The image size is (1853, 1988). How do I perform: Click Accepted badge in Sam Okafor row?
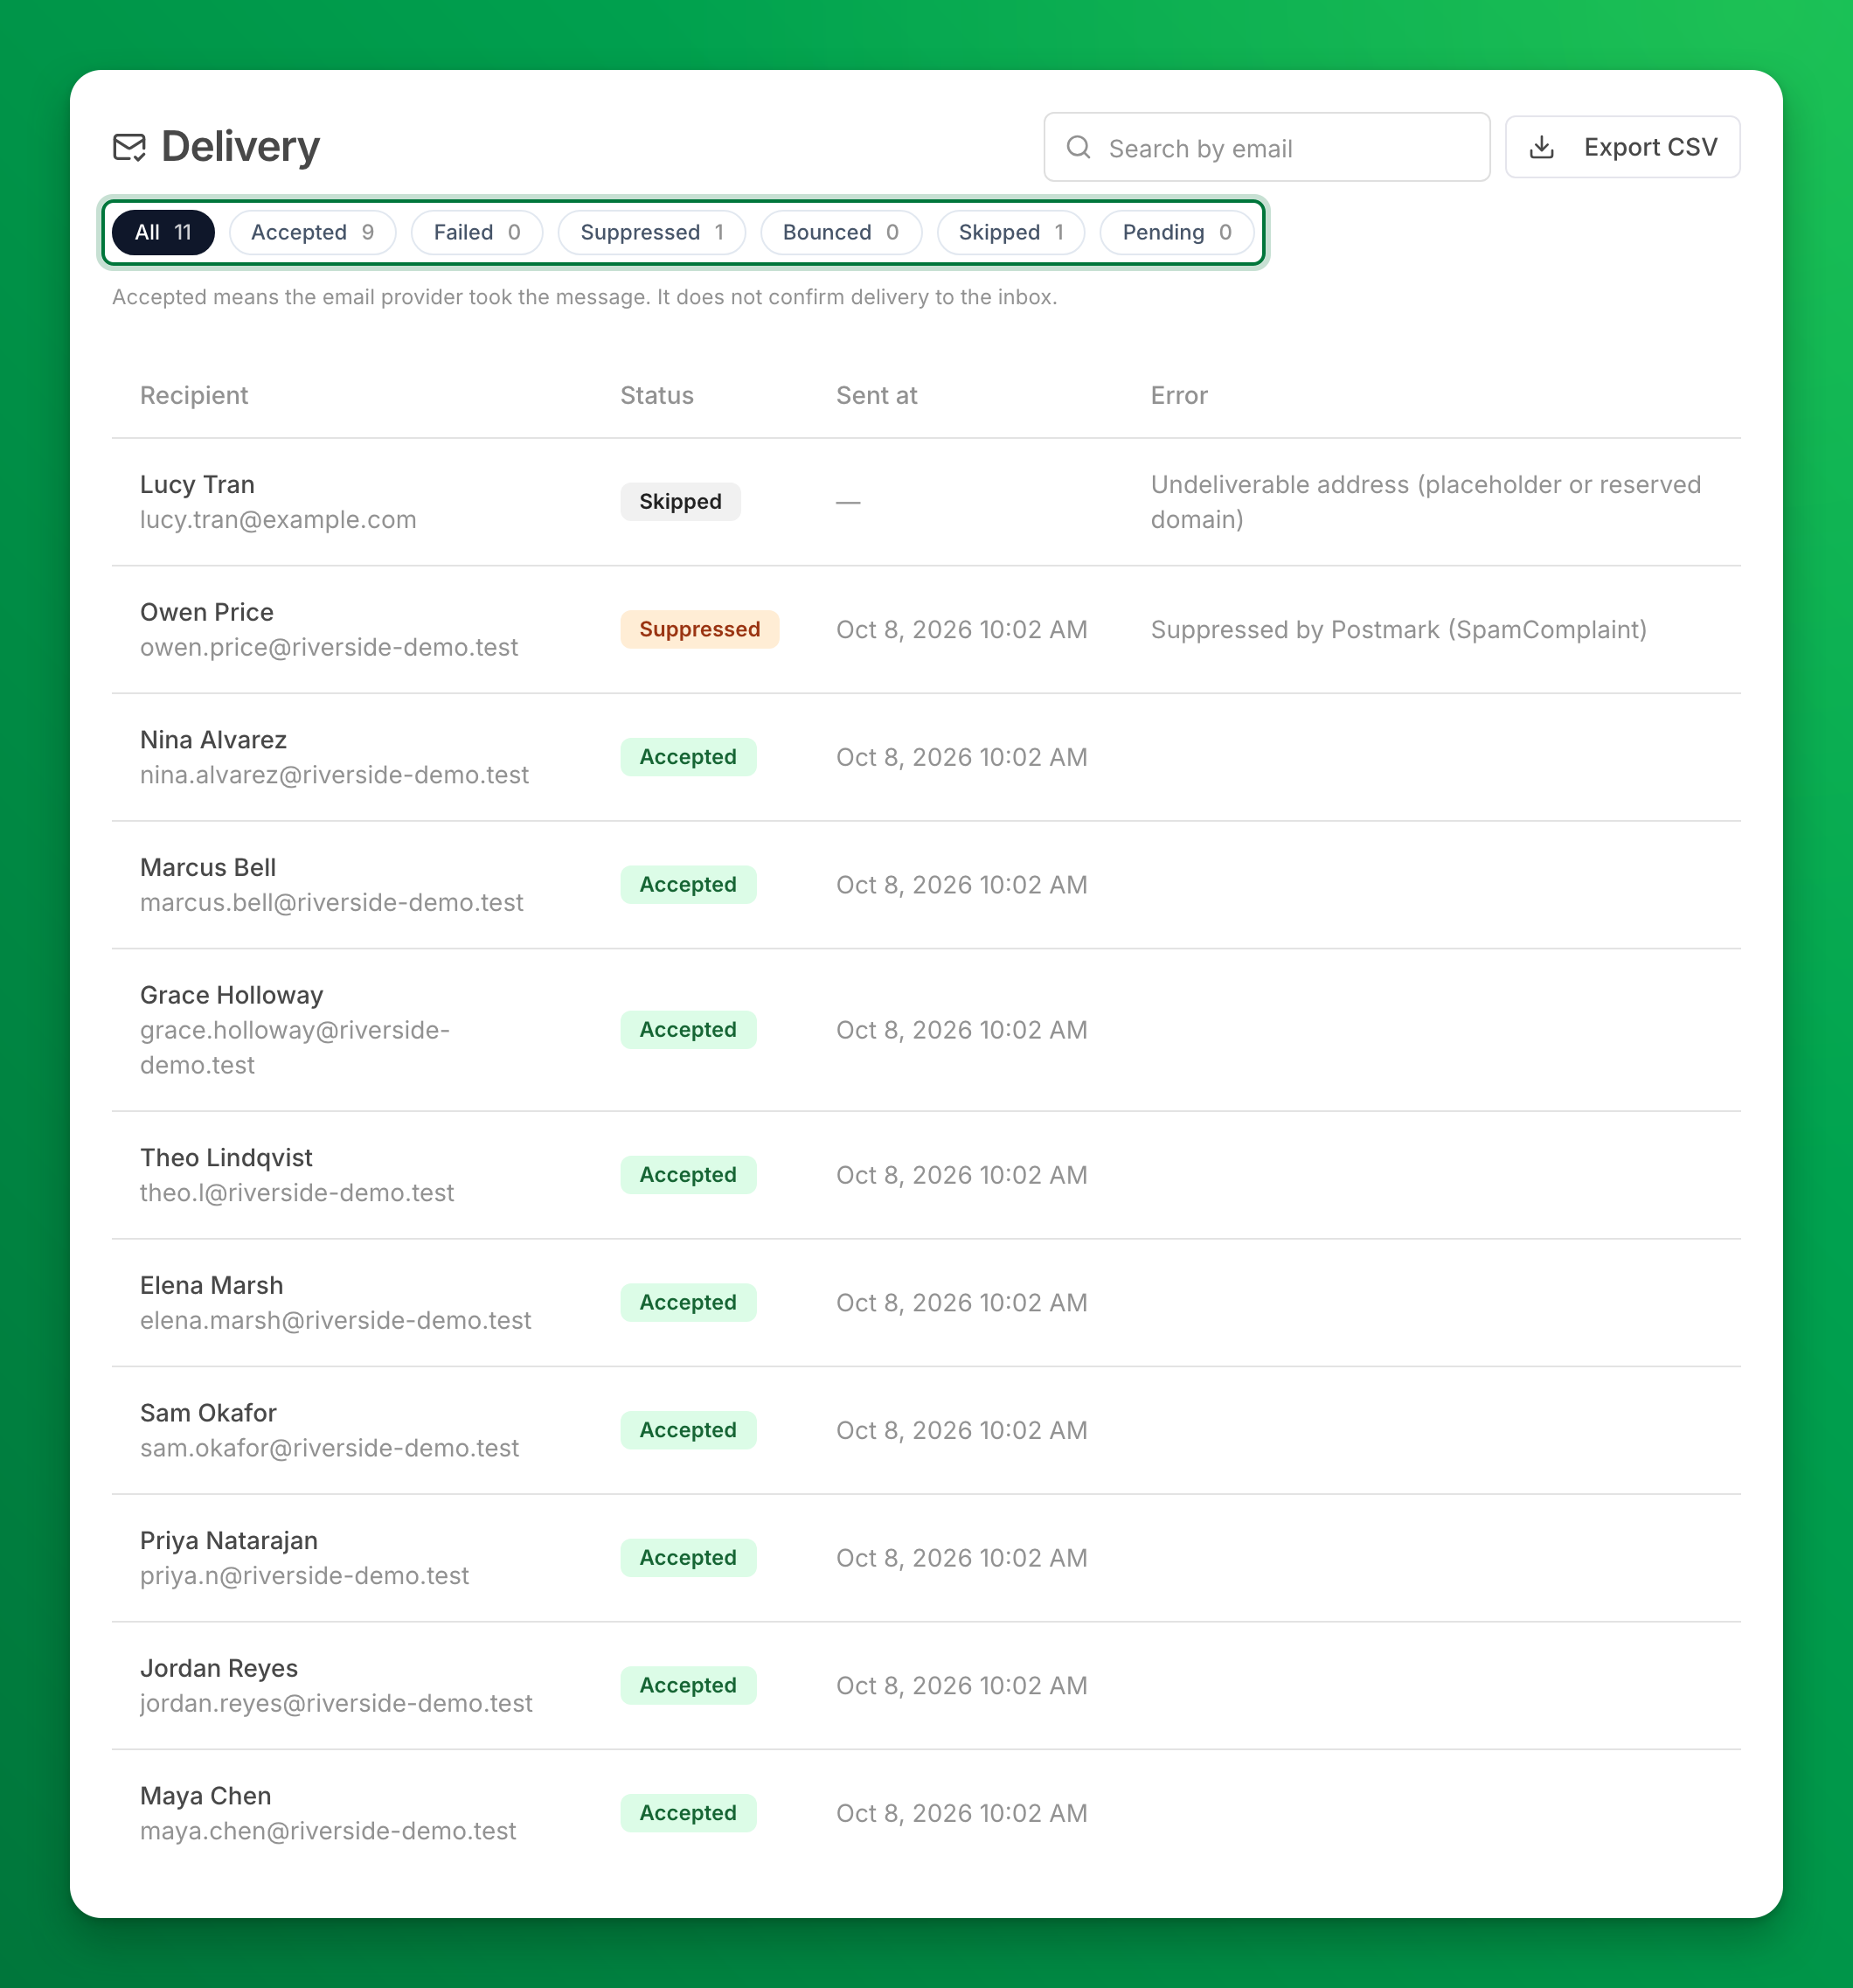click(688, 1430)
